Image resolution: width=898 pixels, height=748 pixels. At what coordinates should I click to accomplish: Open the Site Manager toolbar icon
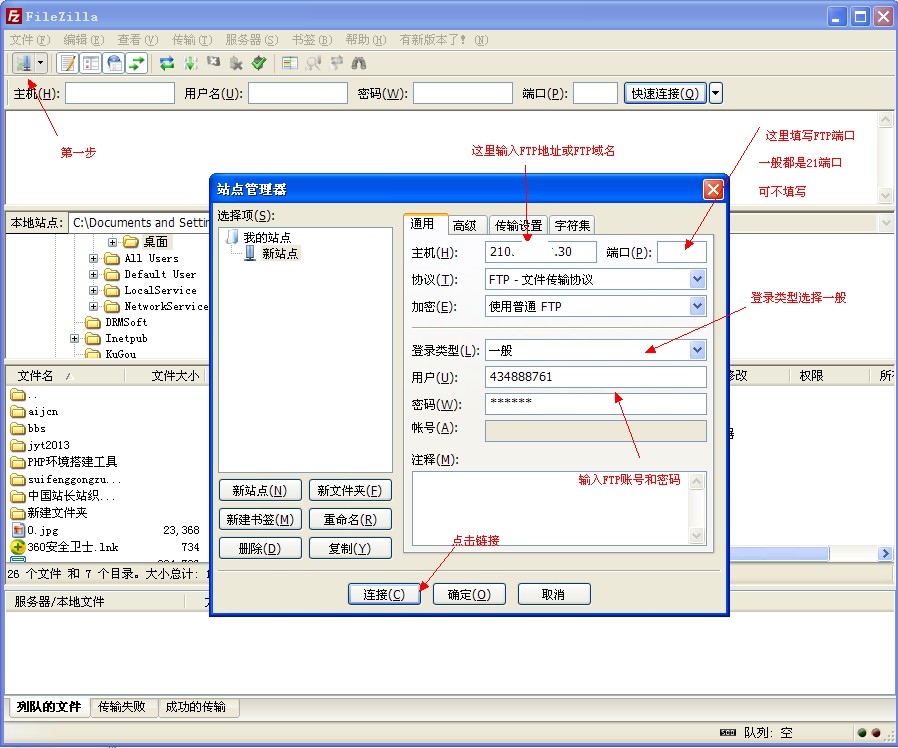point(23,63)
